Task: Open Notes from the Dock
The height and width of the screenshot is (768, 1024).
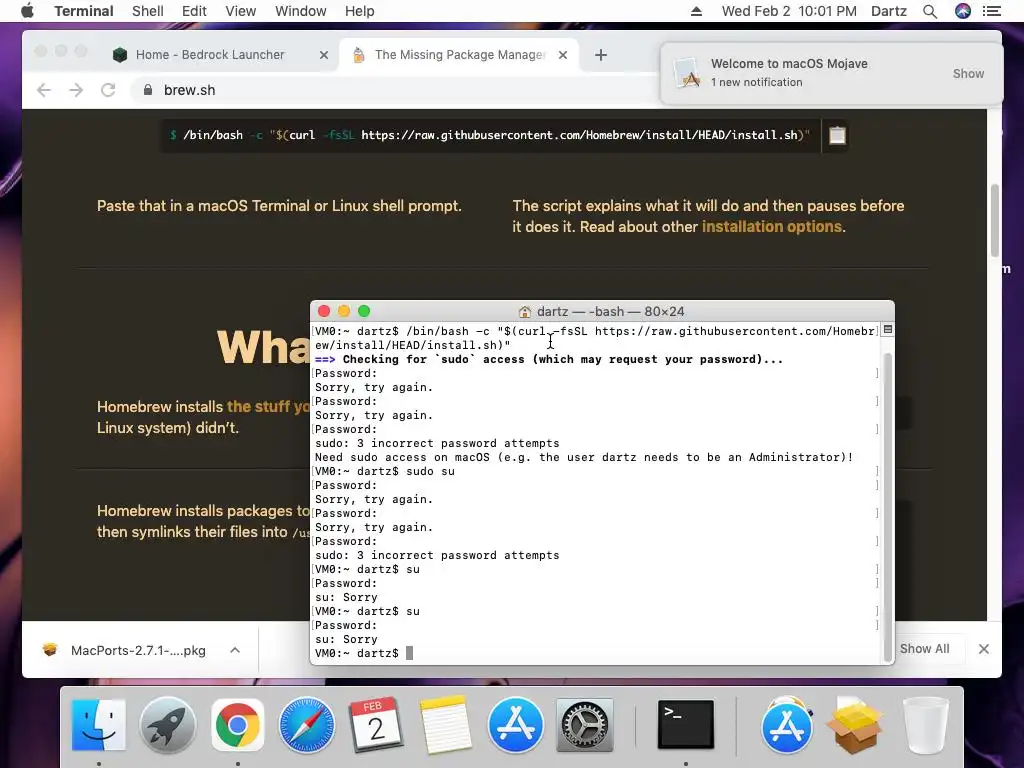Action: (x=445, y=725)
